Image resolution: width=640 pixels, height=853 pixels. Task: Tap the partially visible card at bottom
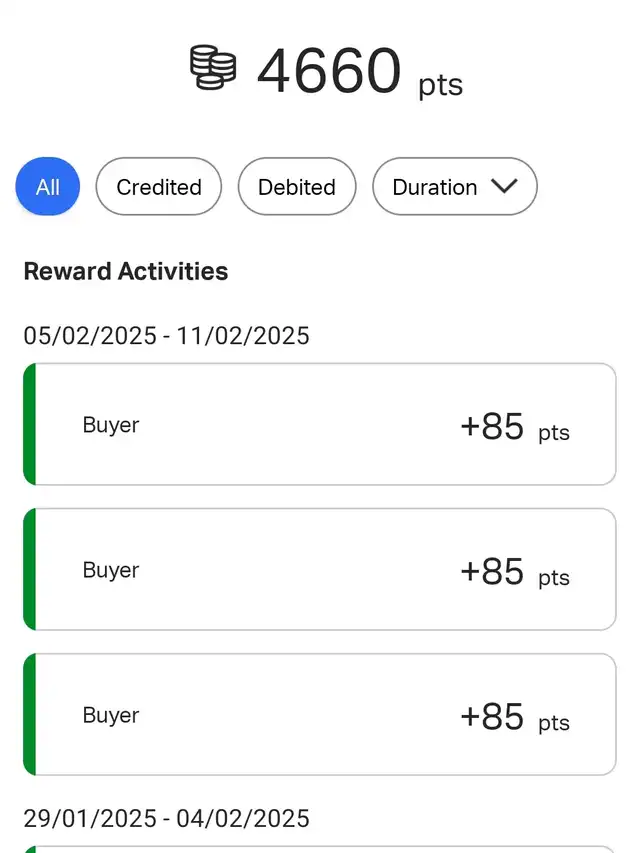pos(319,849)
